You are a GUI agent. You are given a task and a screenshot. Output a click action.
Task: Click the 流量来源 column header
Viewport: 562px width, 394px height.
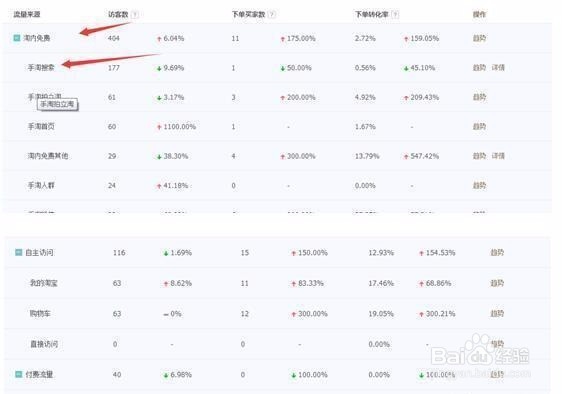(27, 14)
